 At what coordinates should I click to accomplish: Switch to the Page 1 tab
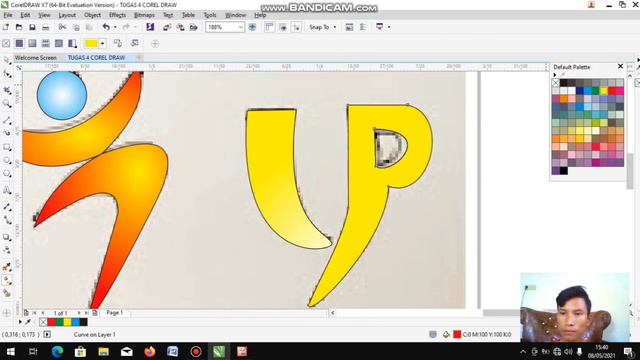point(115,313)
